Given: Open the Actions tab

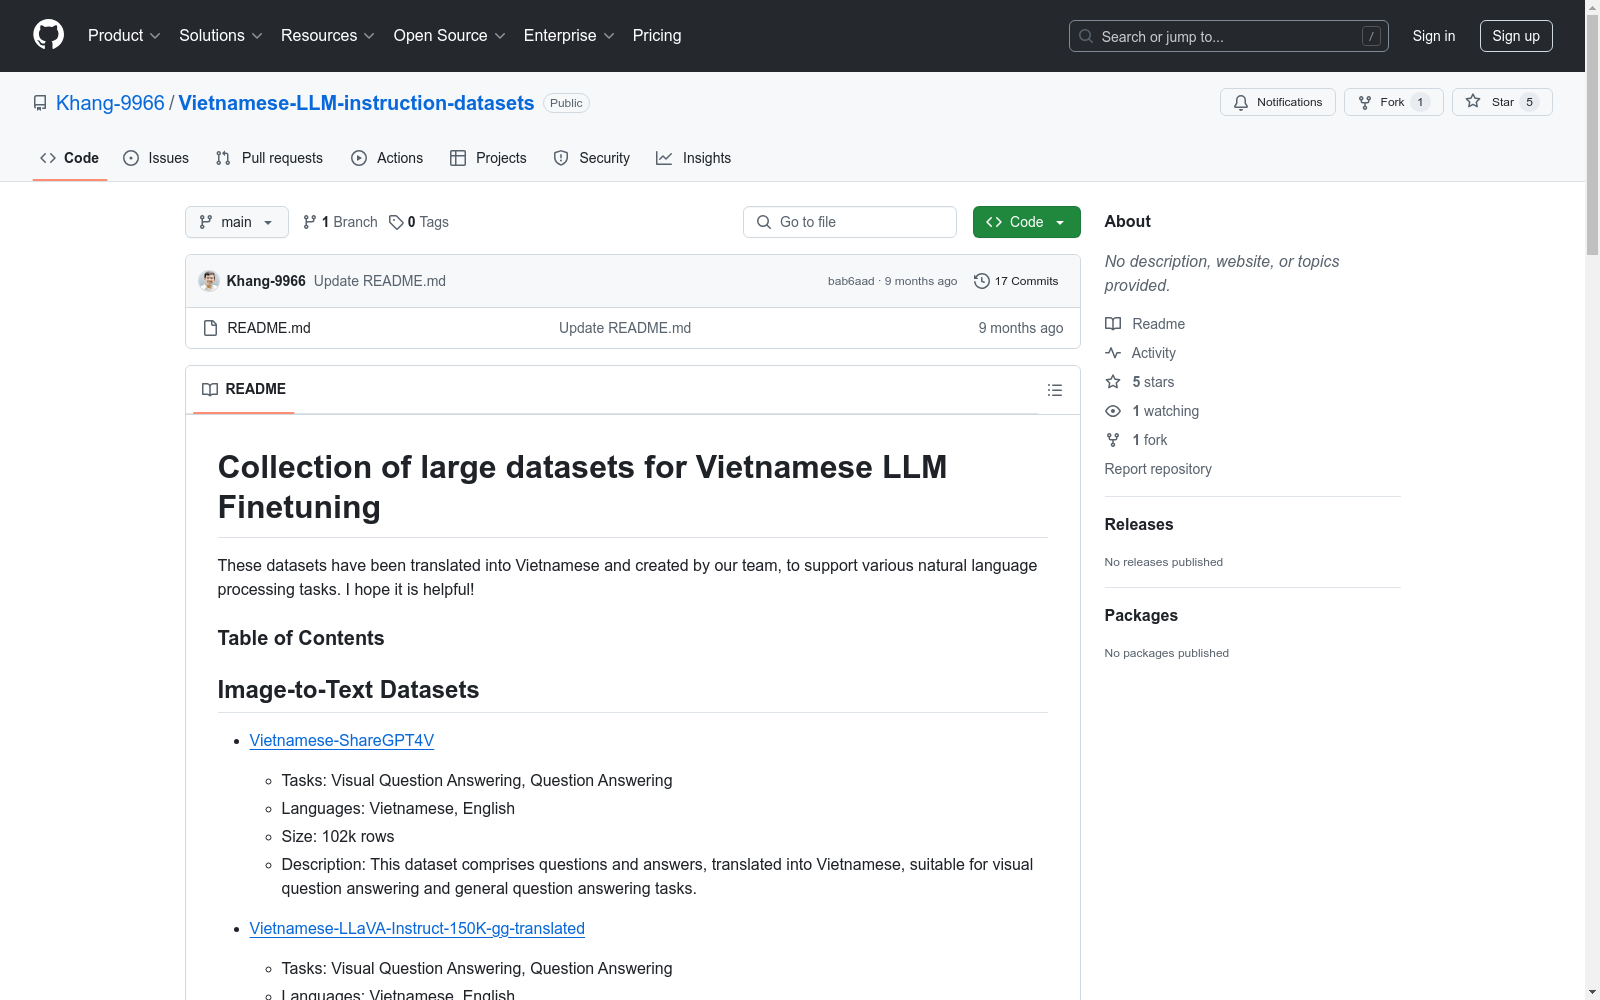Looking at the screenshot, I should point(387,158).
